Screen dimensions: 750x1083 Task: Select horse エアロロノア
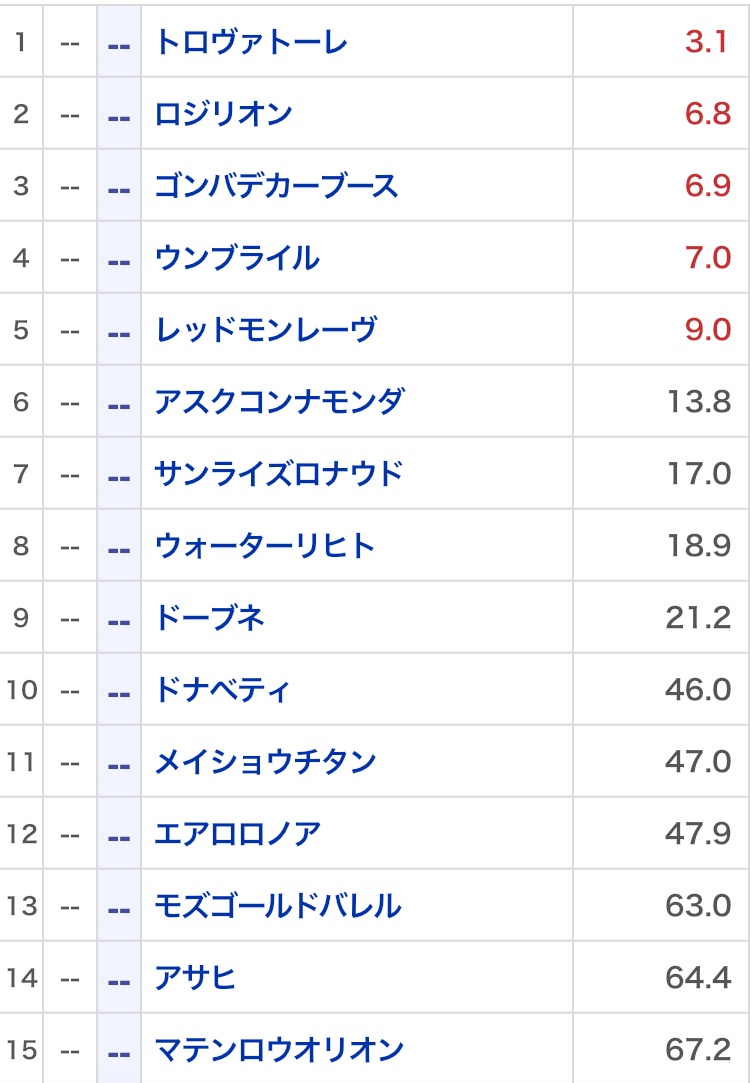[237, 834]
